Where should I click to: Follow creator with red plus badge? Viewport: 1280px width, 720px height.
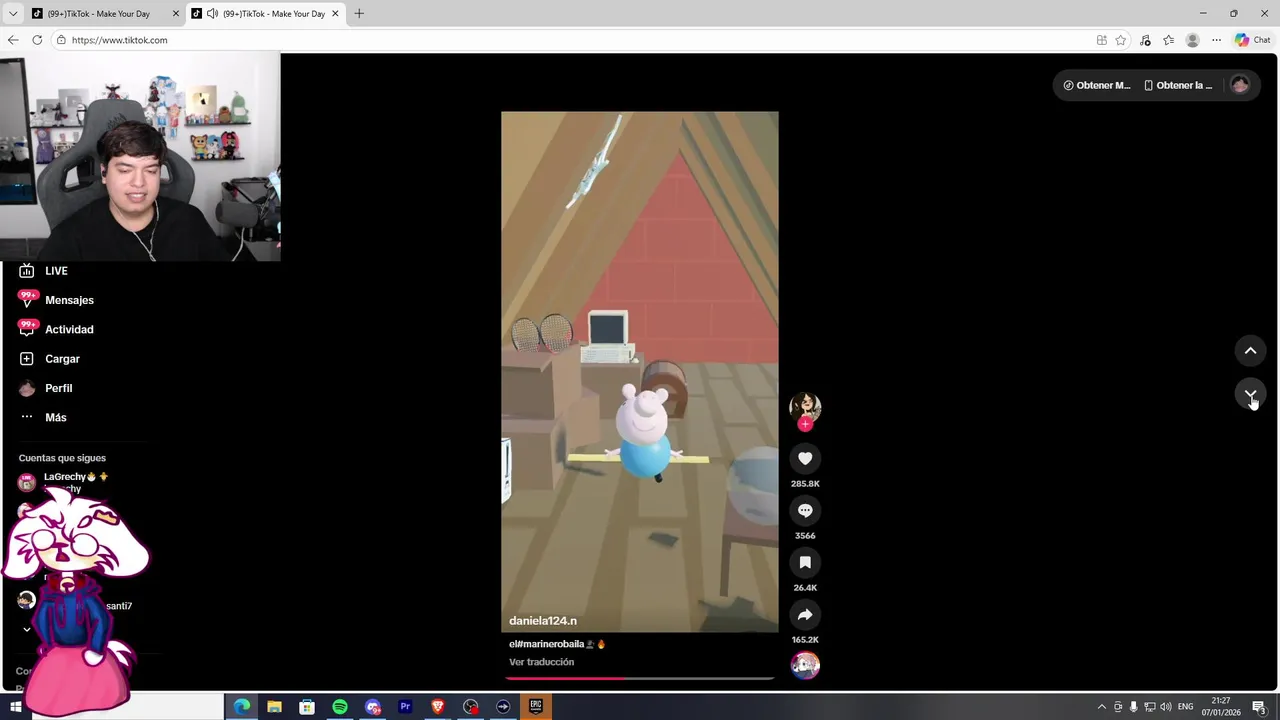(805, 424)
